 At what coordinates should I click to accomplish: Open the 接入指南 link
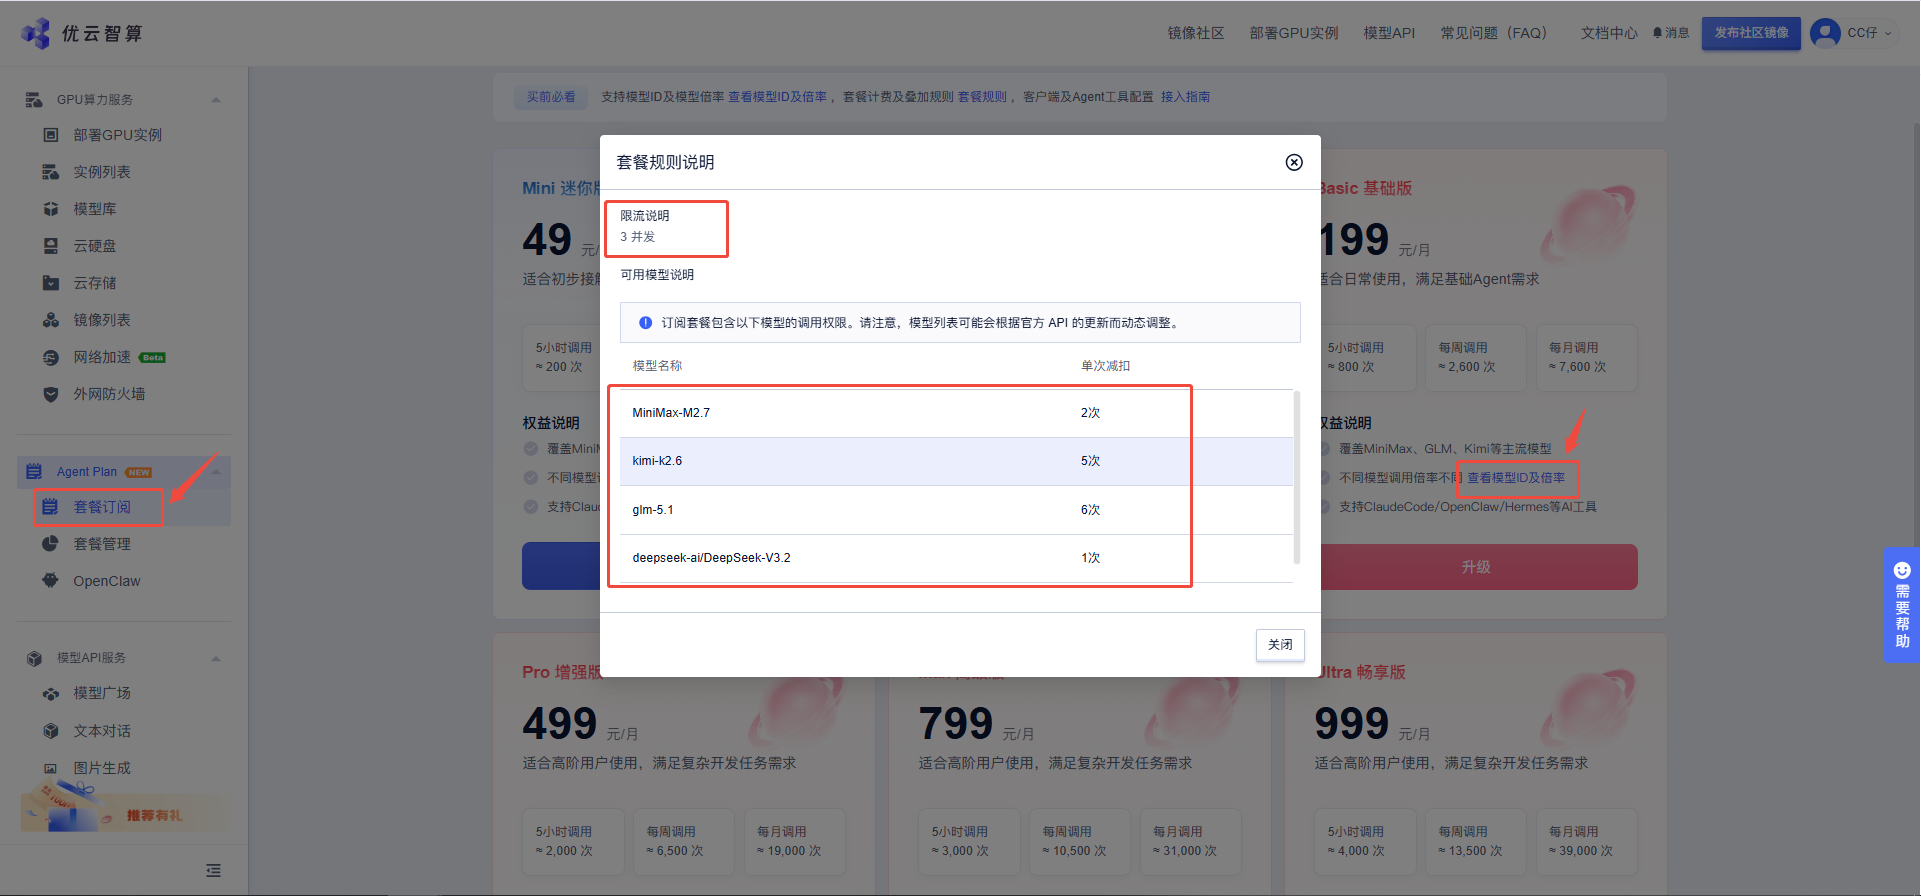[x=1185, y=97]
